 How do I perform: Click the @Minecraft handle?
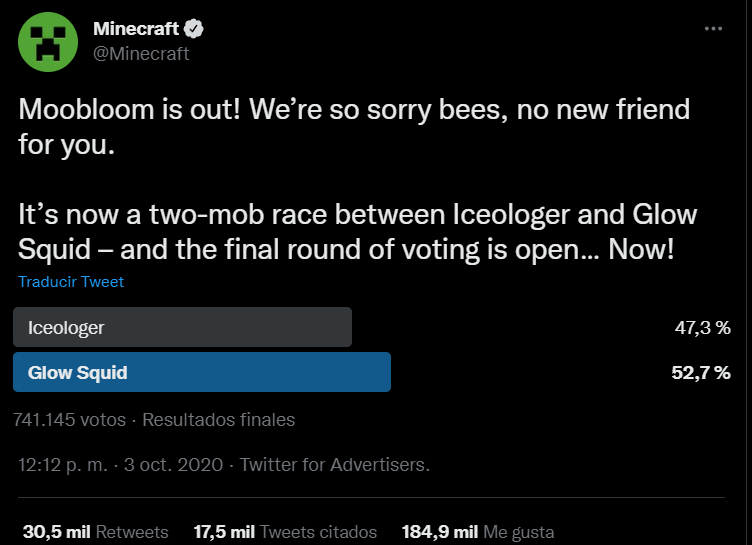tap(141, 54)
